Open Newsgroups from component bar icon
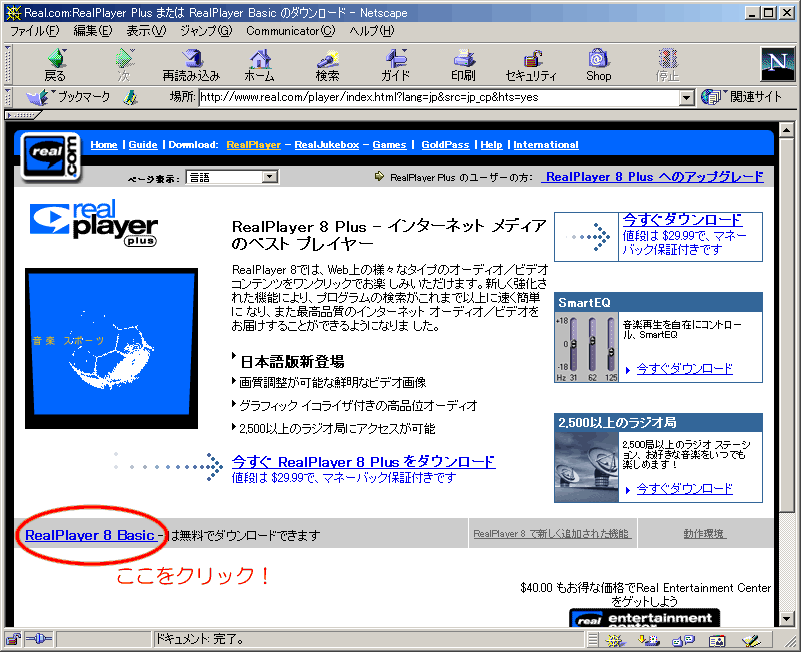The image size is (801, 652). (x=683, y=640)
